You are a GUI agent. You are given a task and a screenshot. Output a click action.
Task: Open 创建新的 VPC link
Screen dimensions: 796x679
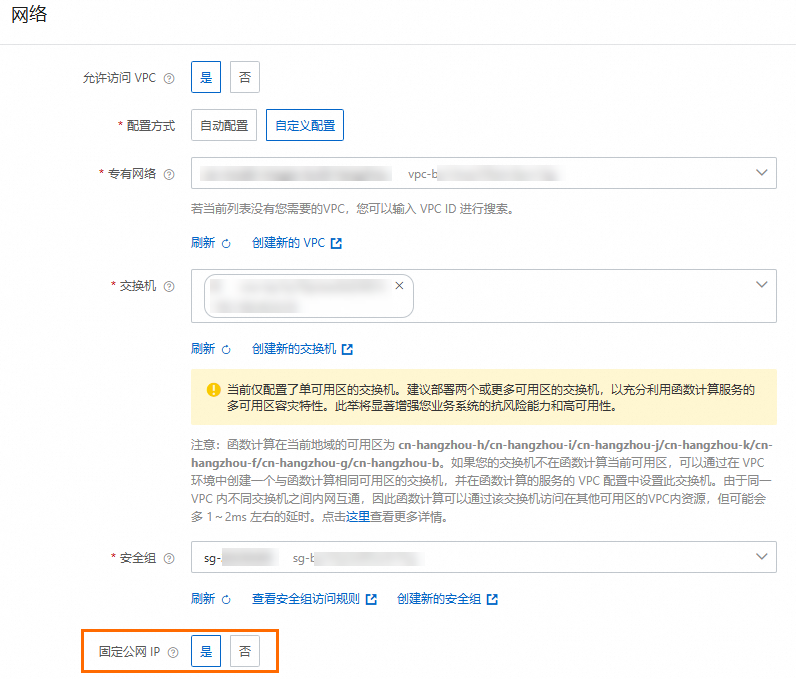288,243
